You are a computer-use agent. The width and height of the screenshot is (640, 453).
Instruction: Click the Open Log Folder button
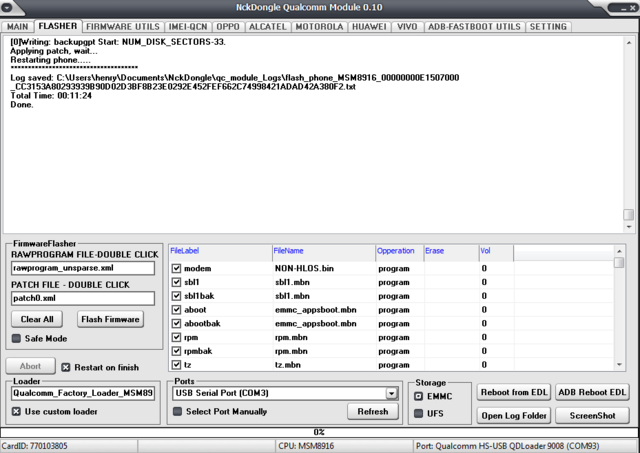(x=513, y=415)
